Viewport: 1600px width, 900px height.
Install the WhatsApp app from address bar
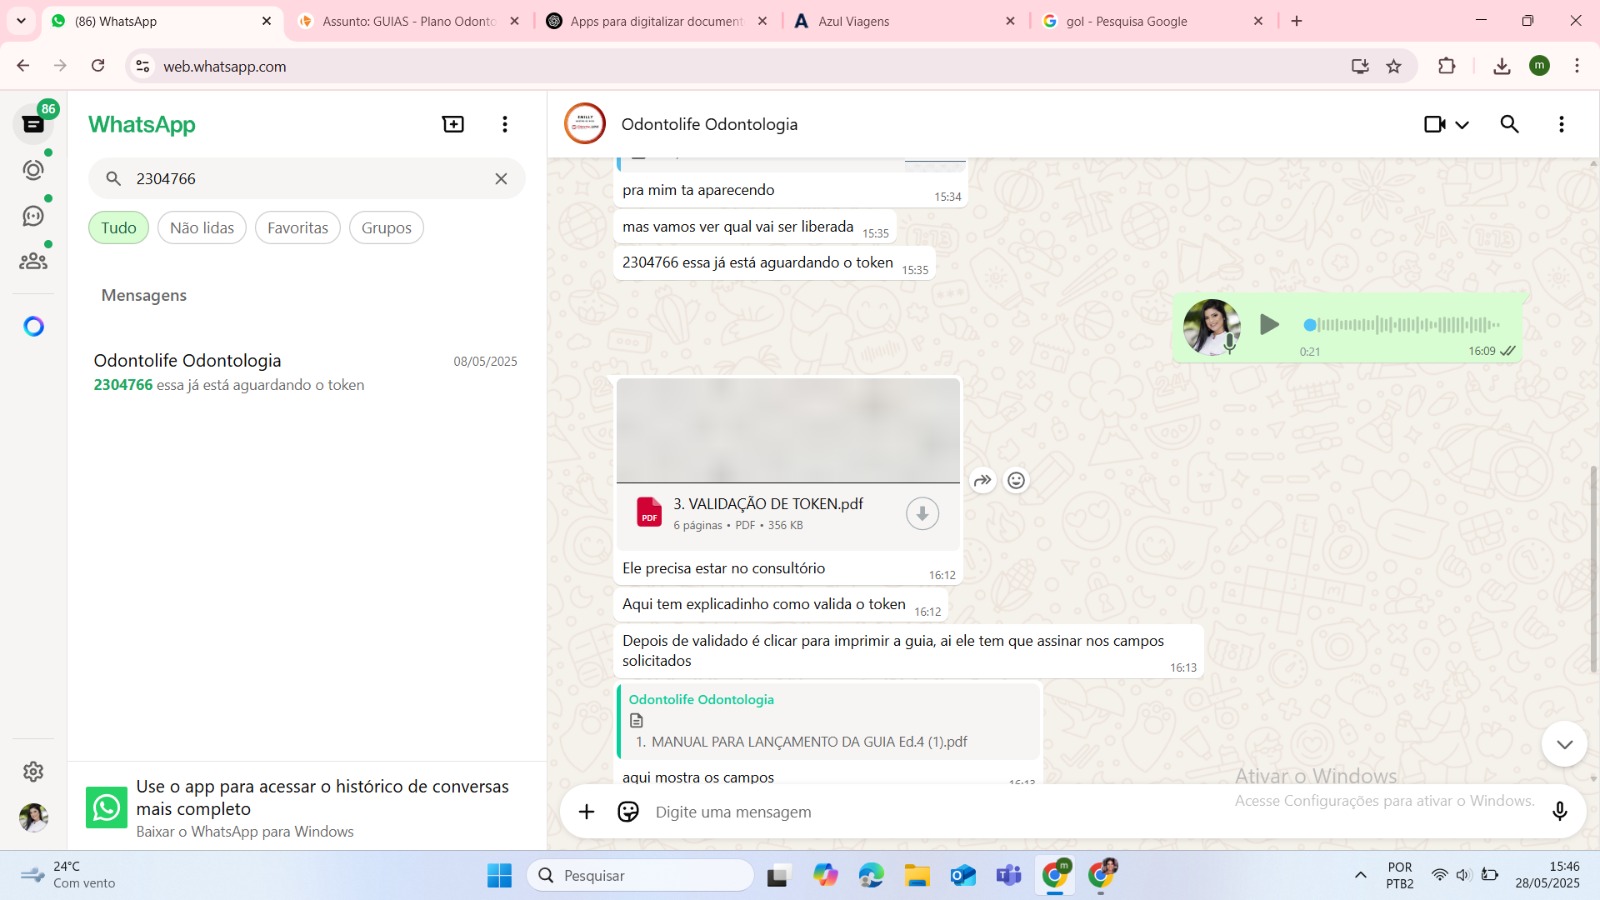click(1360, 66)
